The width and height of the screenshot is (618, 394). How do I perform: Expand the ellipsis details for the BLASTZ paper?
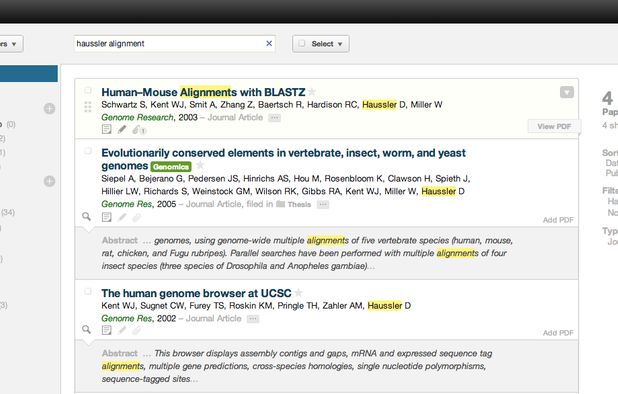tap(275, 118)
